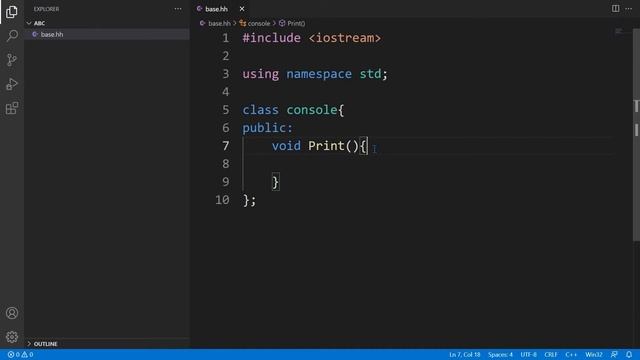Image resolution: width=640 pixels, height=360 pixels.
Task: Change Spaces: 4 indentation setting
Action: (x=500, y=354)
